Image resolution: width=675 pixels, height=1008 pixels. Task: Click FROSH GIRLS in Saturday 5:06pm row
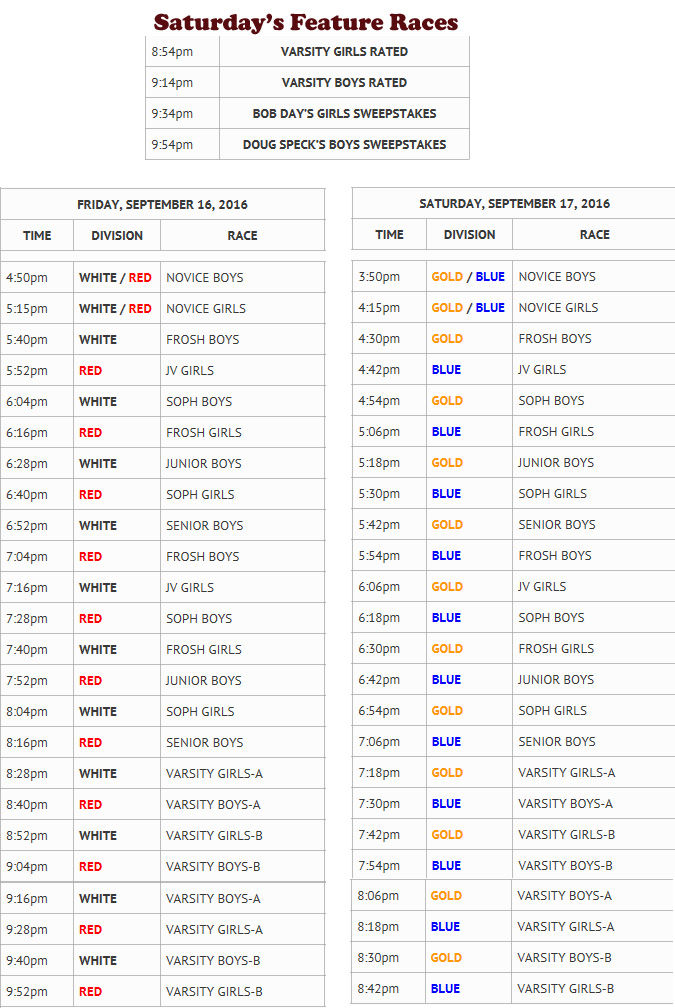(x=556, y=431)
